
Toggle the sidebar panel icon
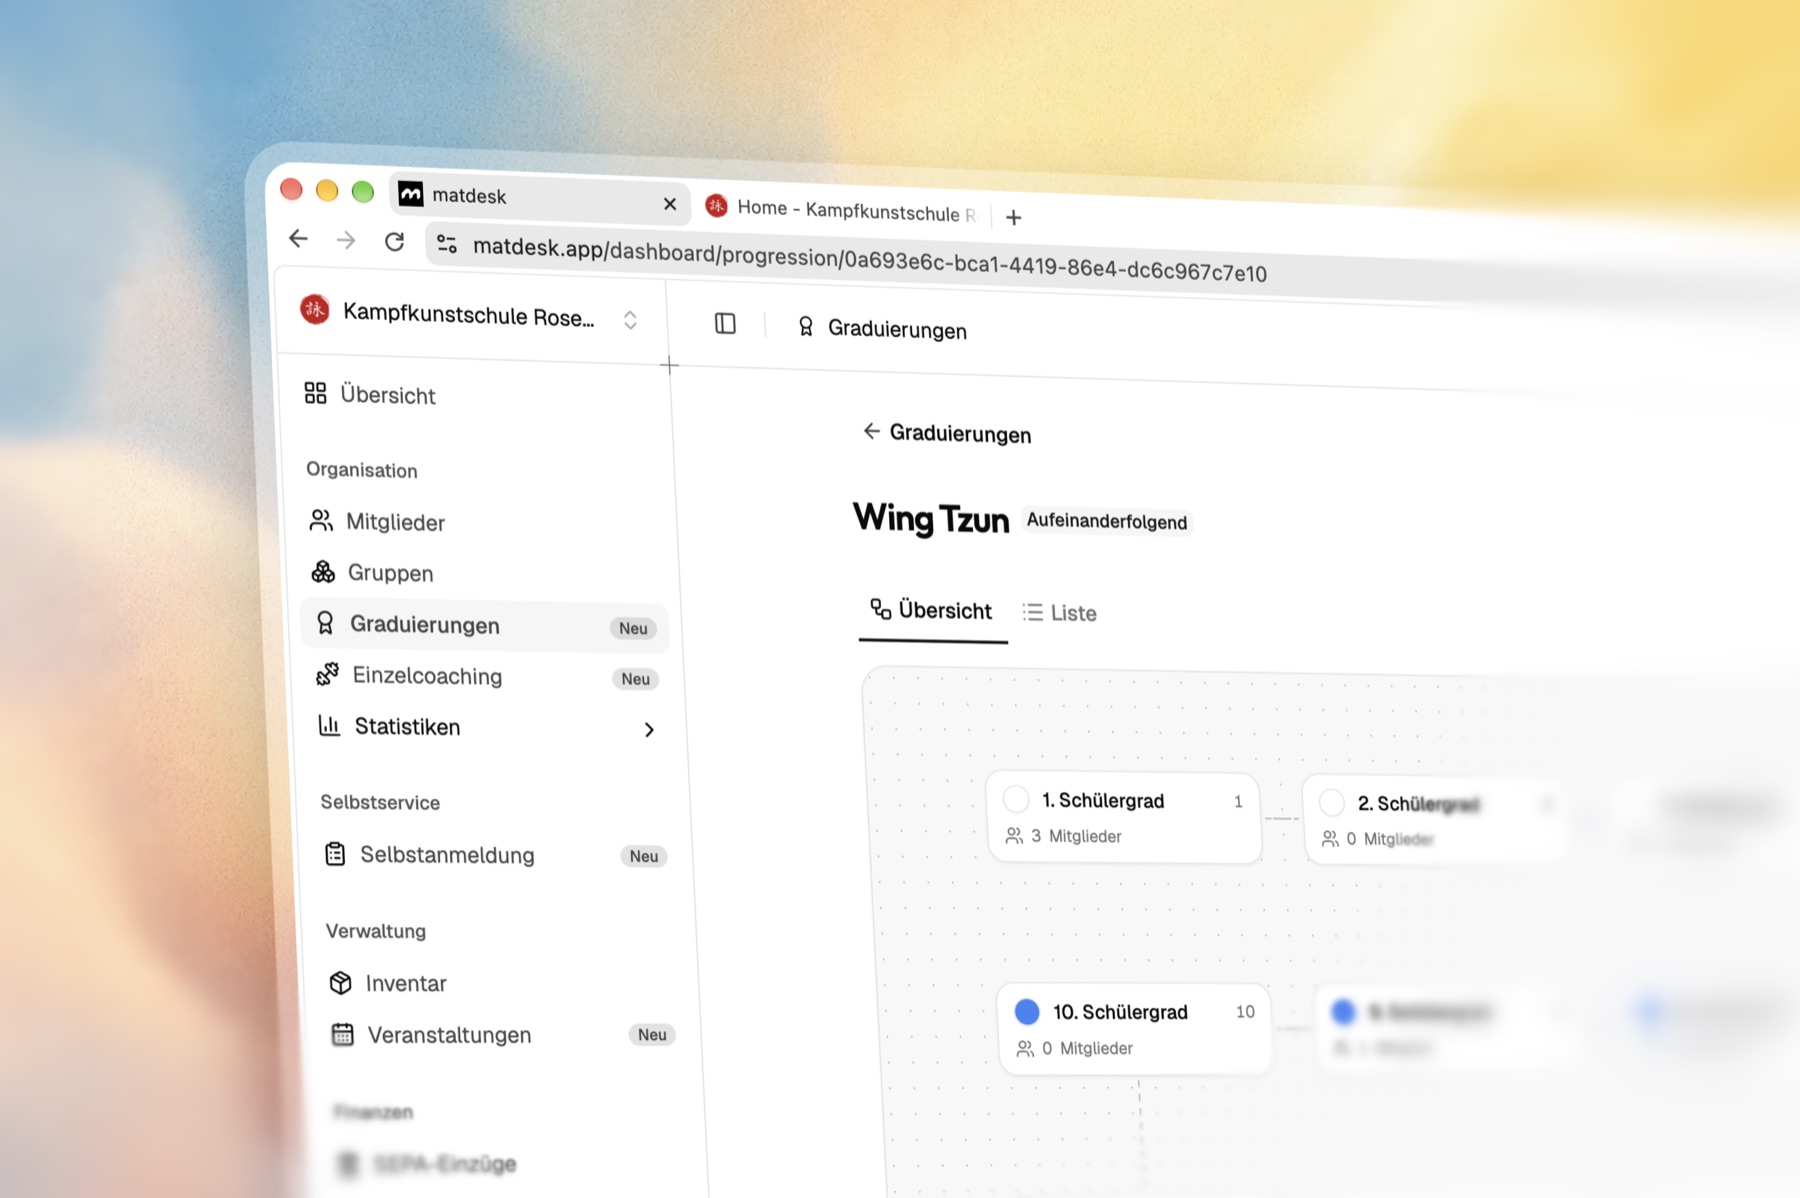click(725, 324)
